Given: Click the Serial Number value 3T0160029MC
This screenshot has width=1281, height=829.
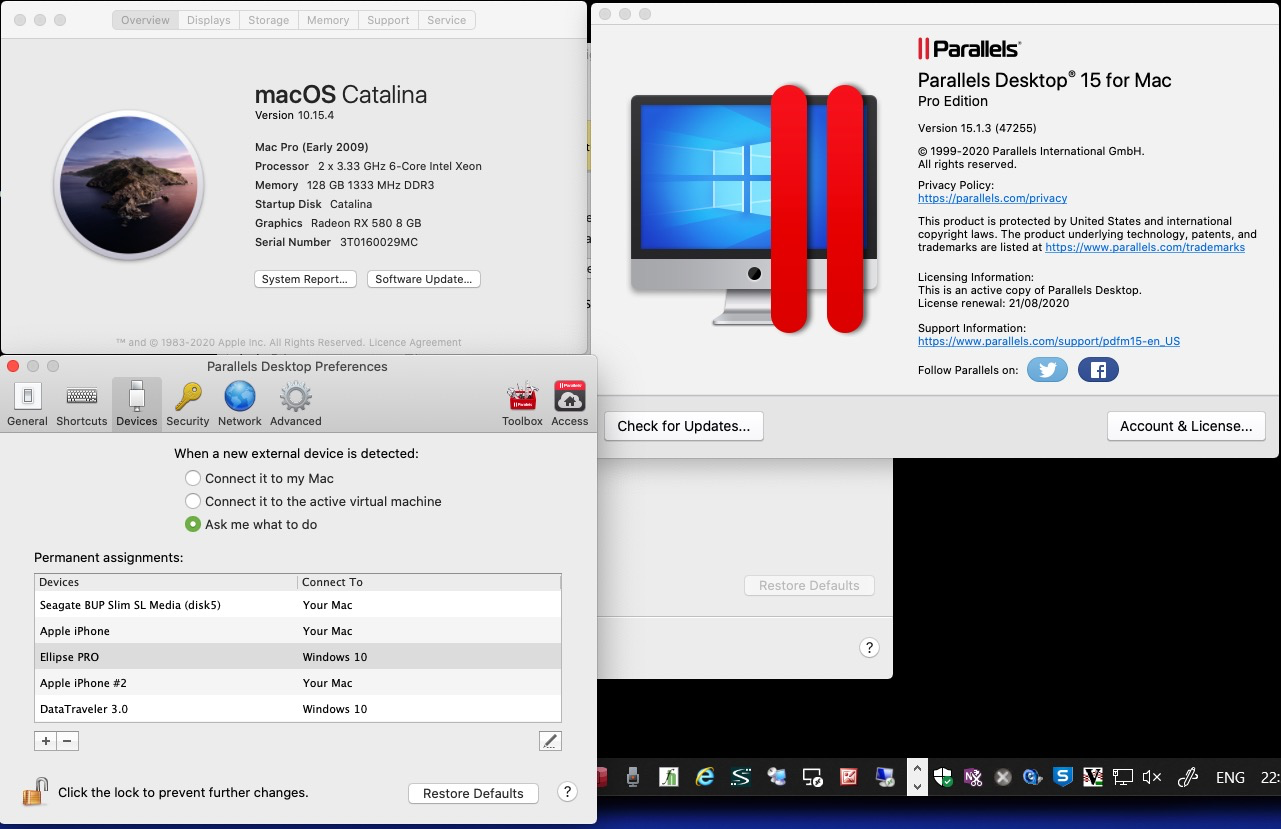Looking at the screenshot, I should 379,242.
